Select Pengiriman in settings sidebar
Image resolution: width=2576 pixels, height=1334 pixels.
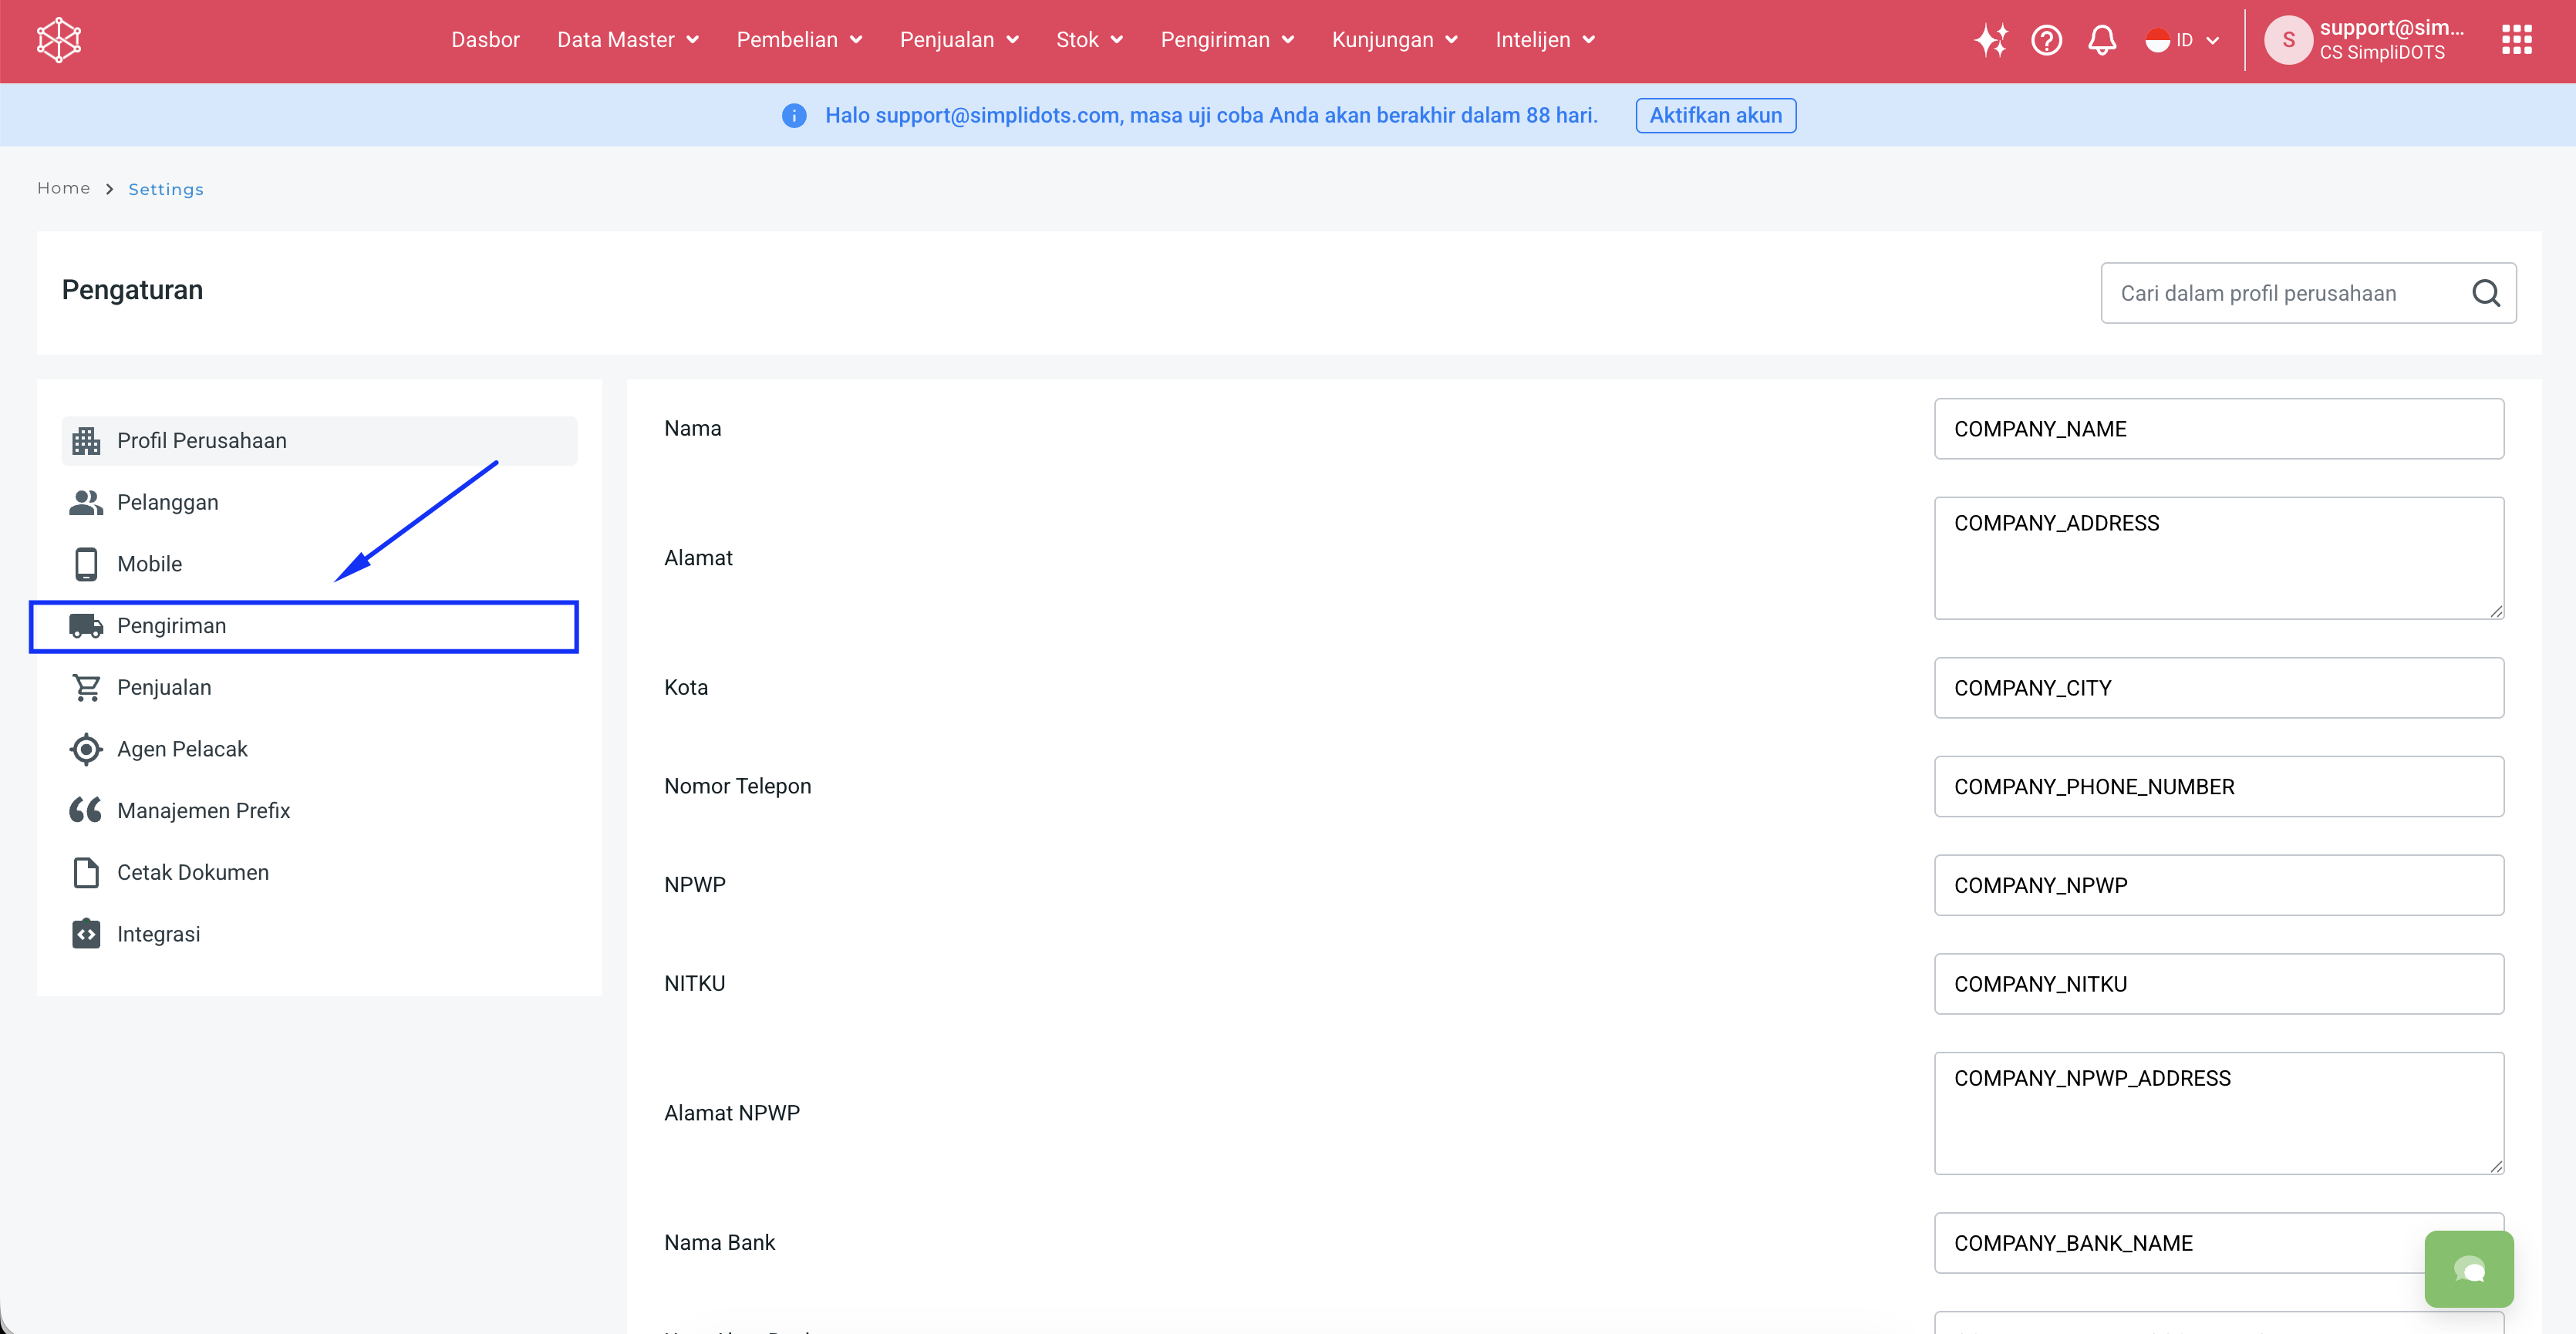pos(171,626)
